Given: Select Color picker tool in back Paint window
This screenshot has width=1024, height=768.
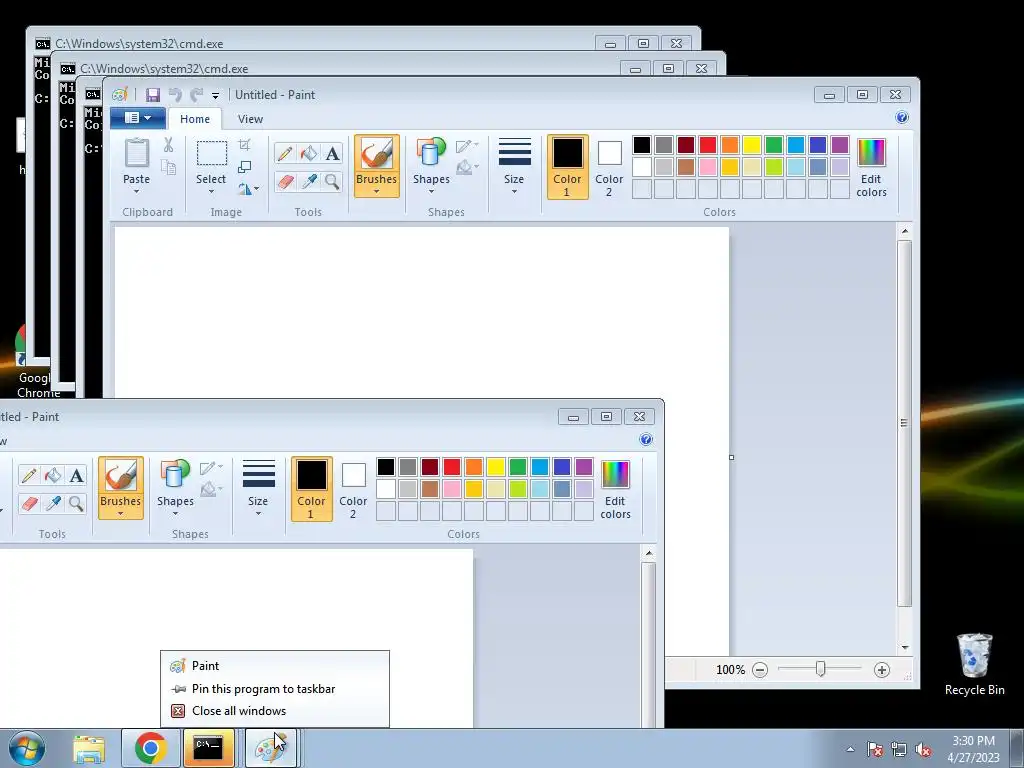Looking at the screenshot, I should point(309,182).
